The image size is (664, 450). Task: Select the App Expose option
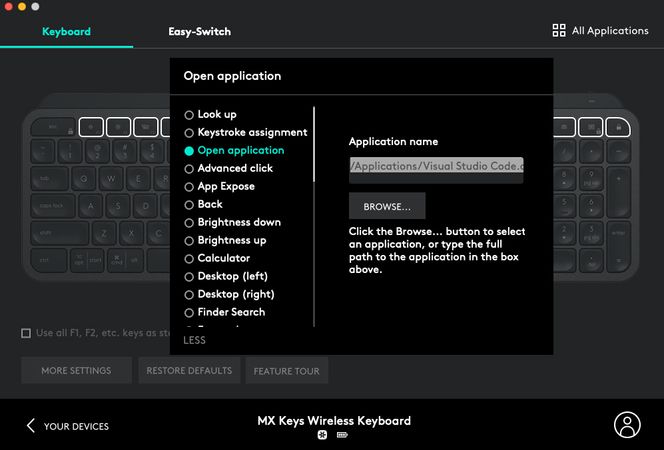[219, 186]
